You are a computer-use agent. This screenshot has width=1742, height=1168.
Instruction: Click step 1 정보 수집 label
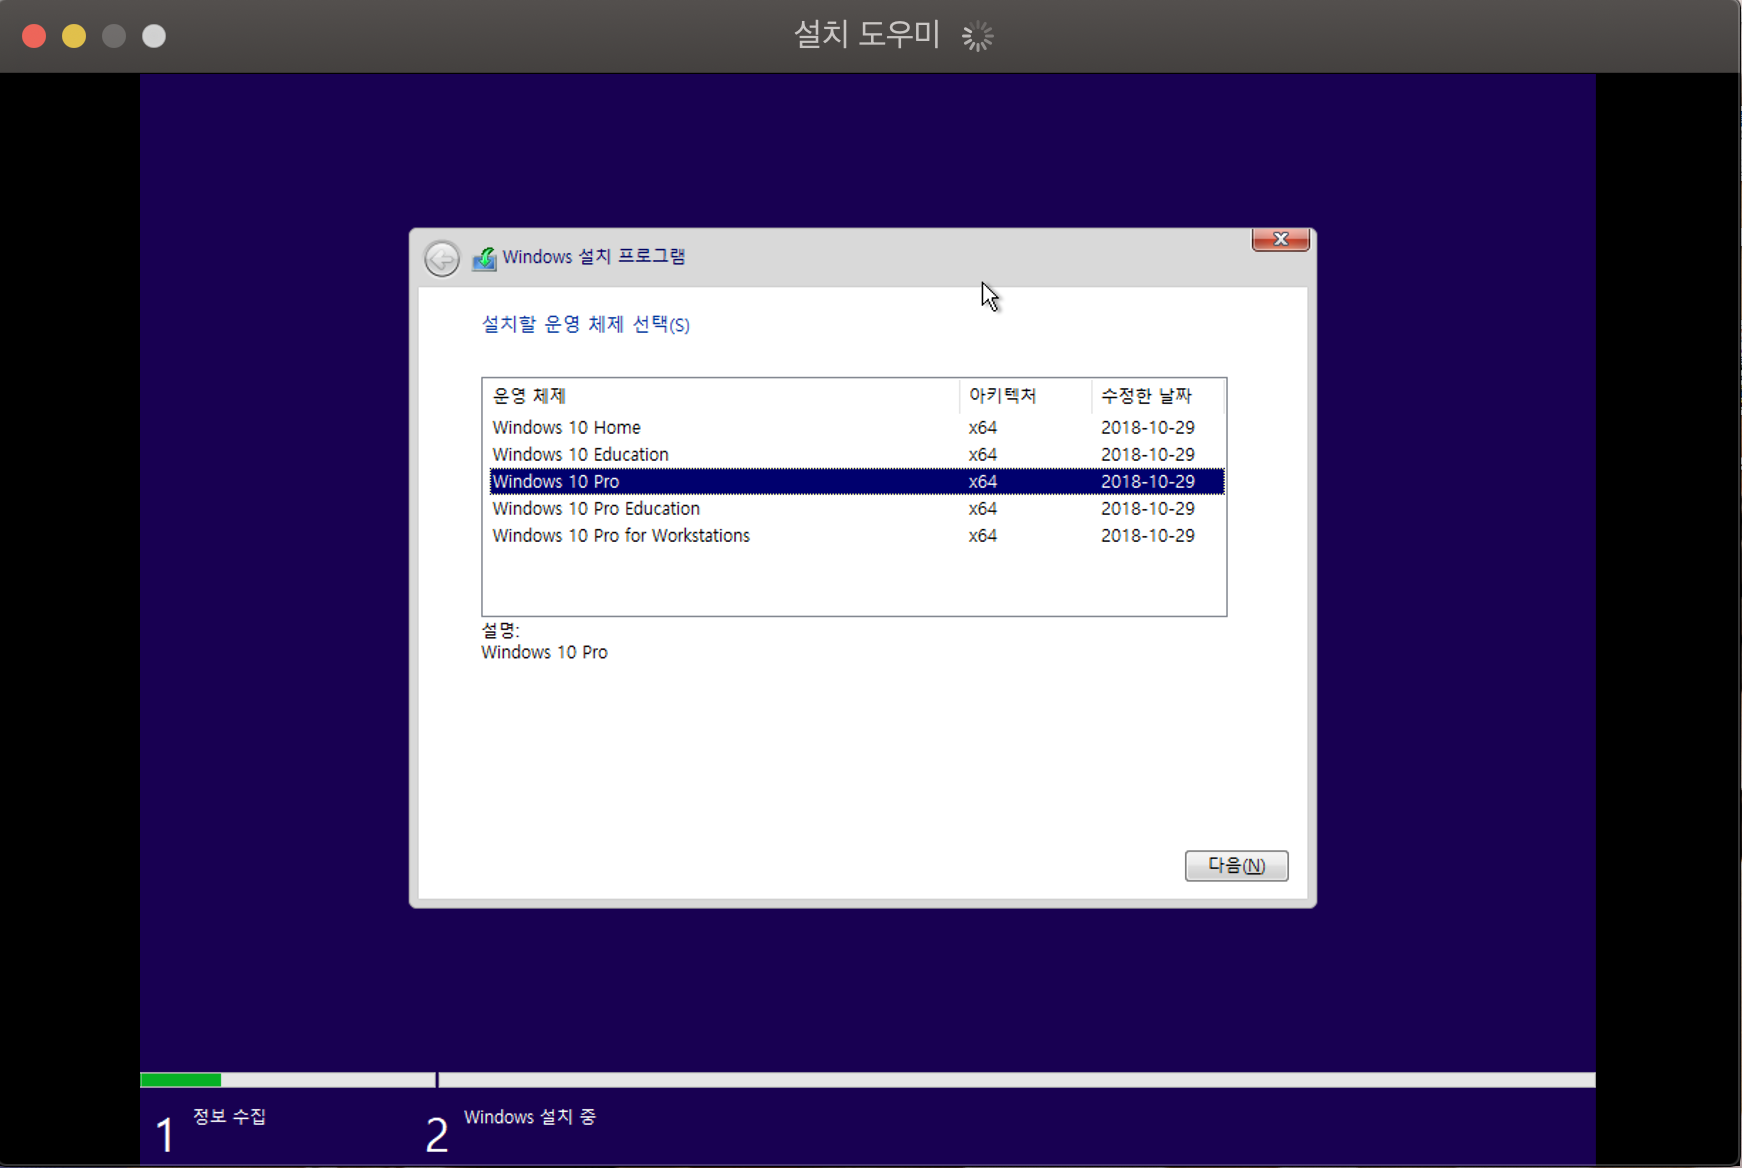[229, 1116]
